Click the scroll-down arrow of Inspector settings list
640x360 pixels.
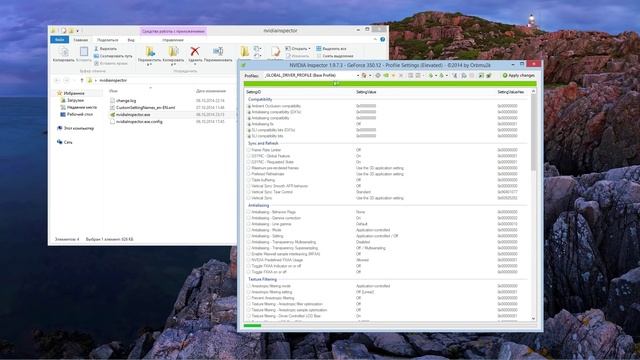point(533,319)
